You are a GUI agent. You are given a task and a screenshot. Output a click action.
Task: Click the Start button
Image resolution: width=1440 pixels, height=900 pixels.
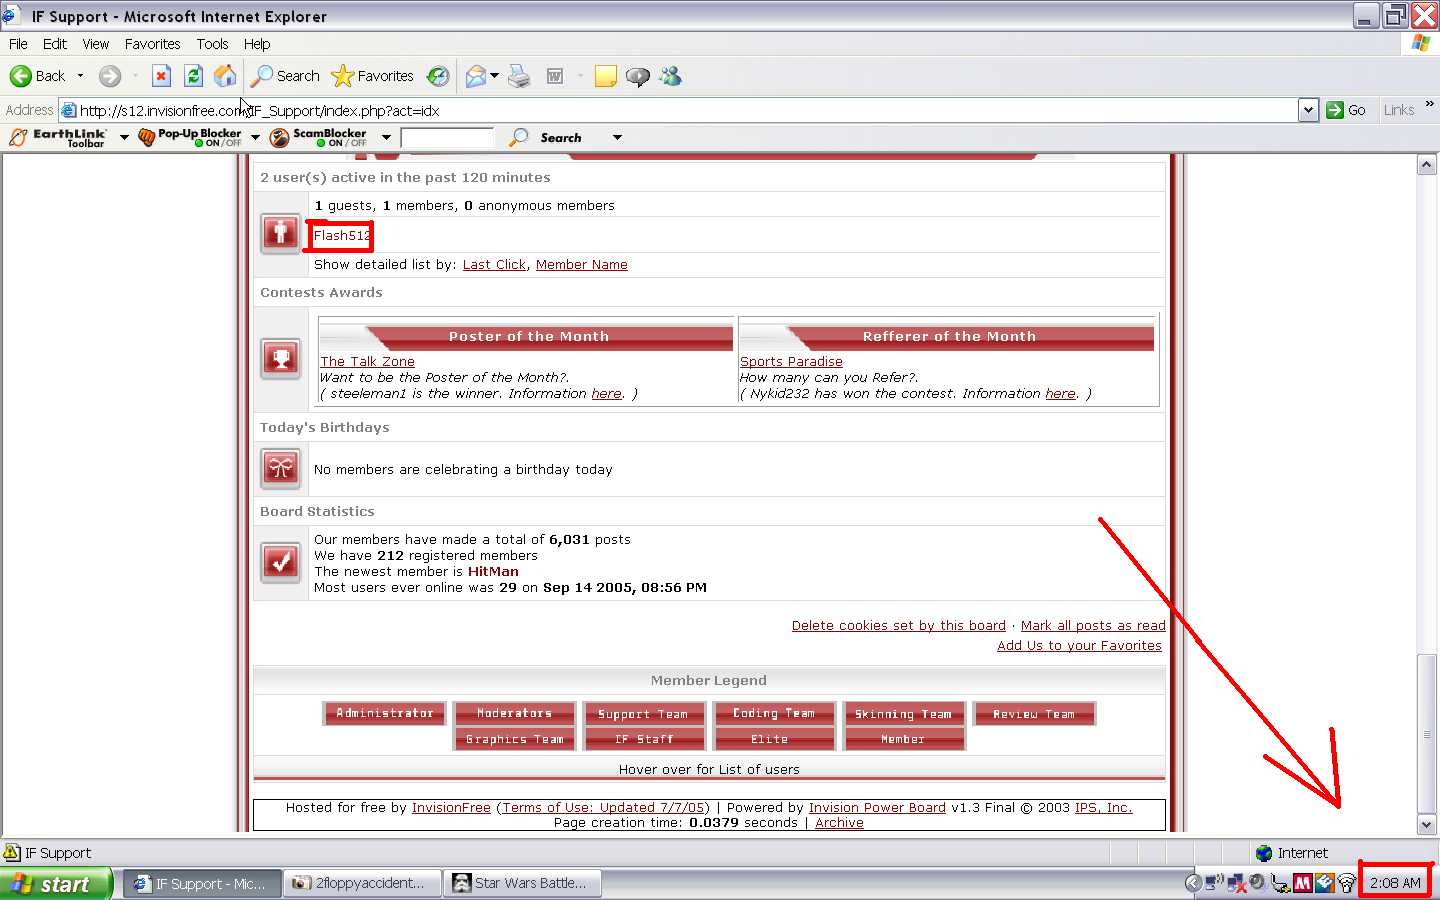(56, 884)
